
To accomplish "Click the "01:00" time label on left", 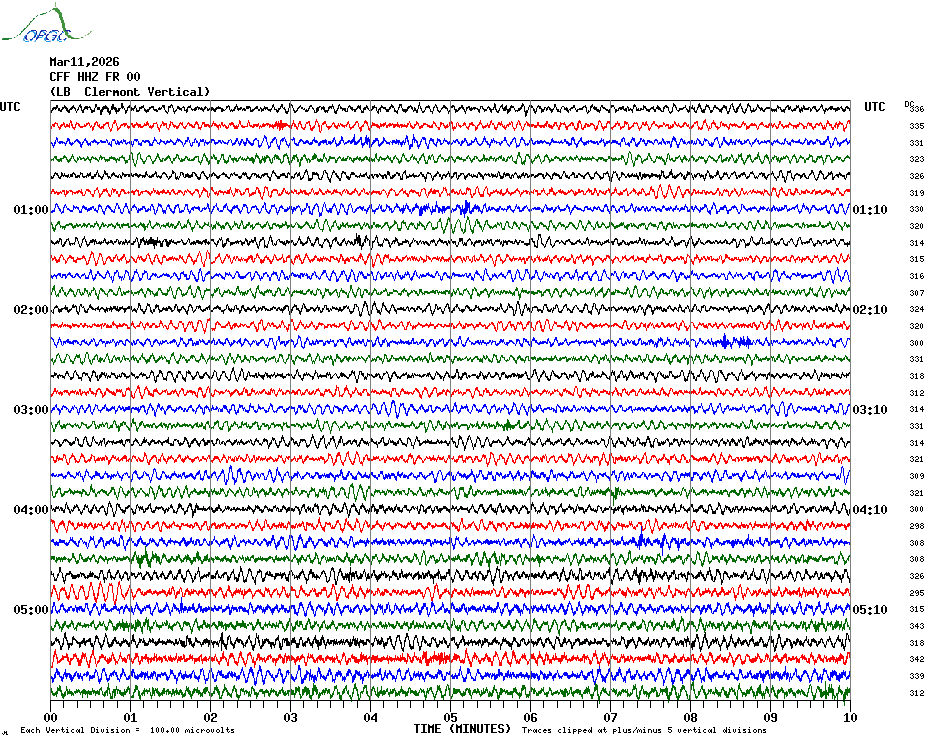I will point(31,210).
